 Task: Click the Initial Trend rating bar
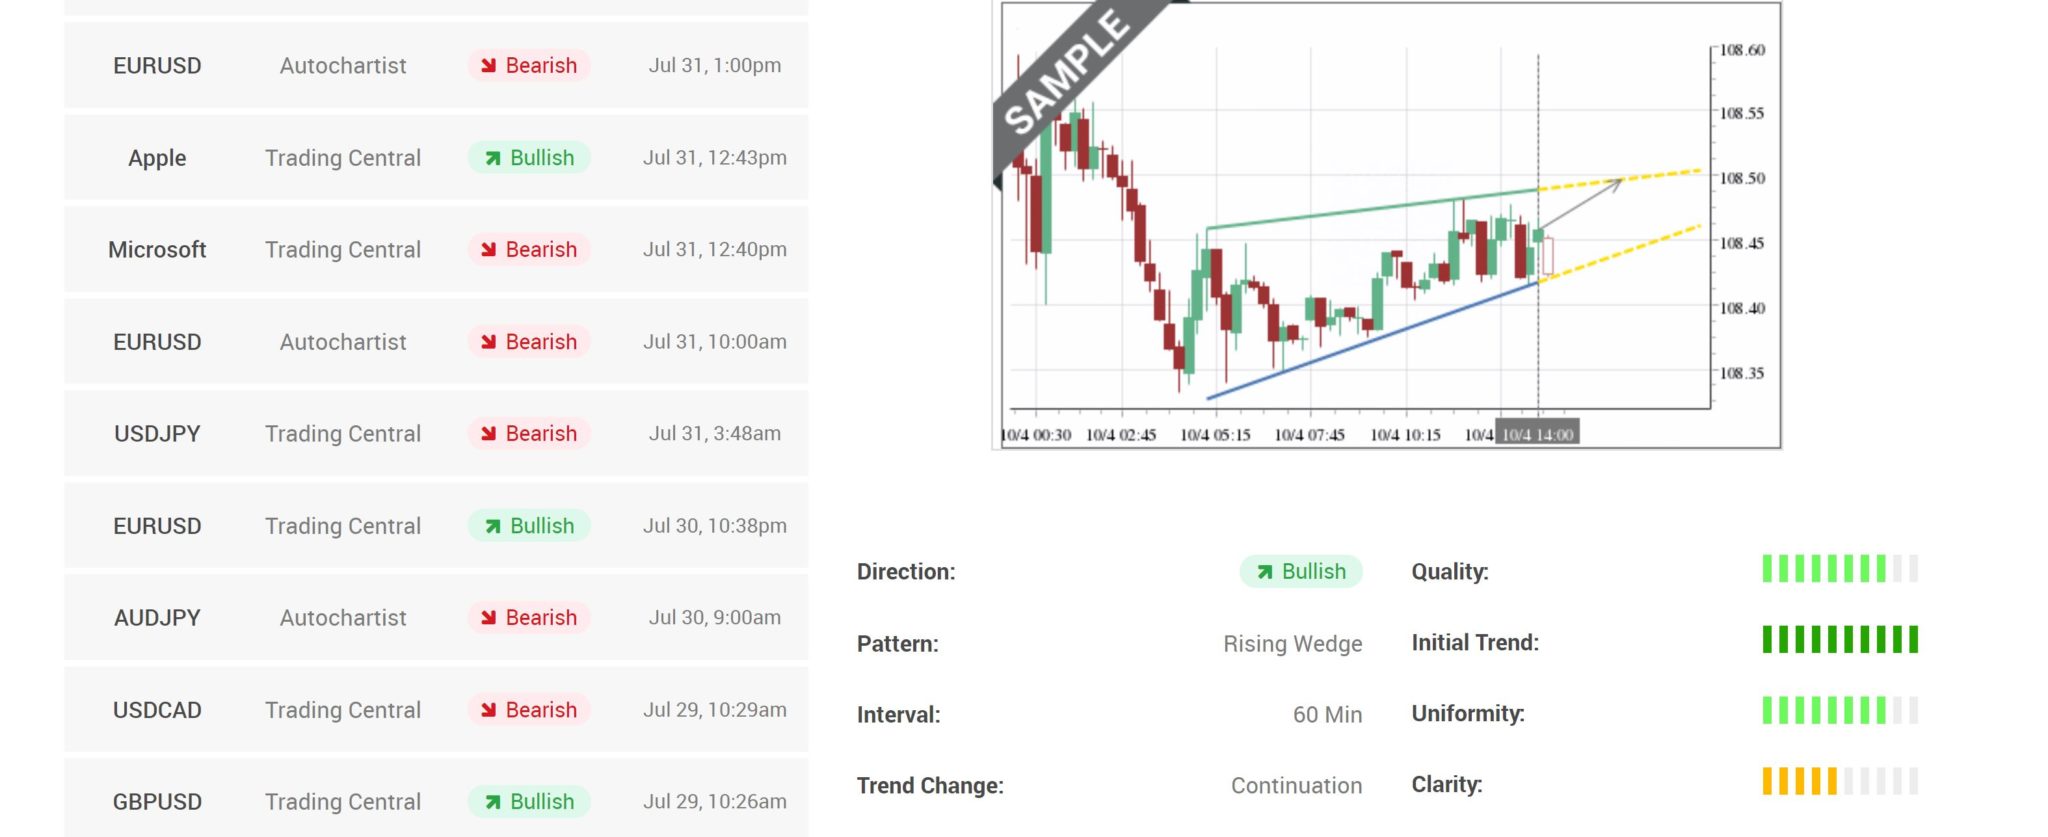(1840, 639)
